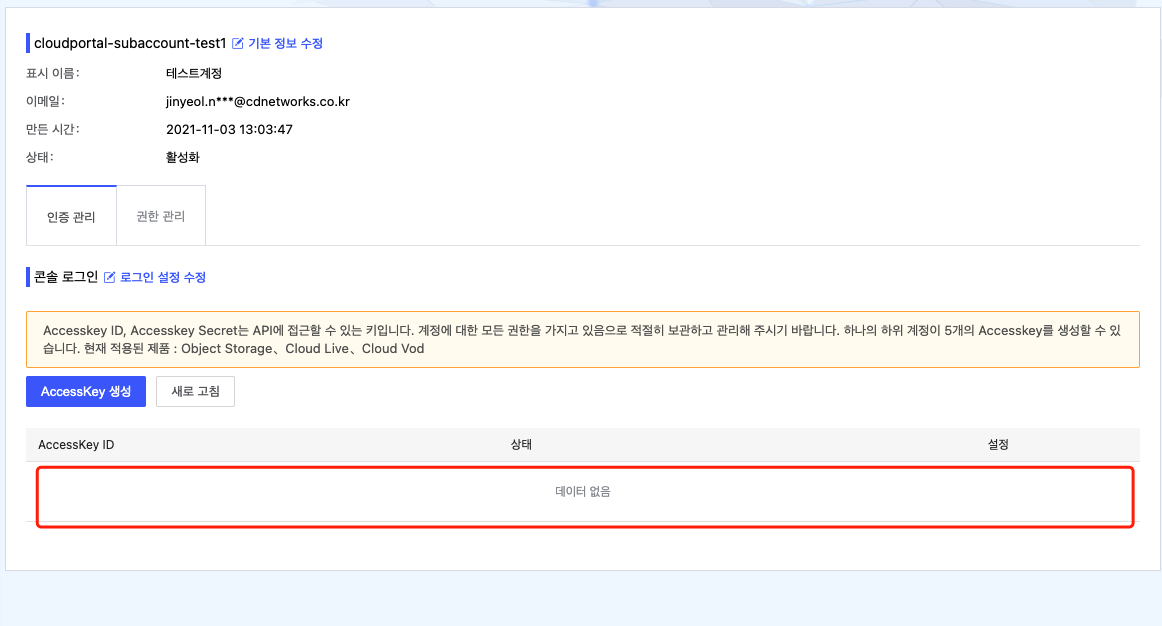This screenshot has height=626, width=1162.
Task: Click the 상태 column header in the table
Action: coord(521,445)
